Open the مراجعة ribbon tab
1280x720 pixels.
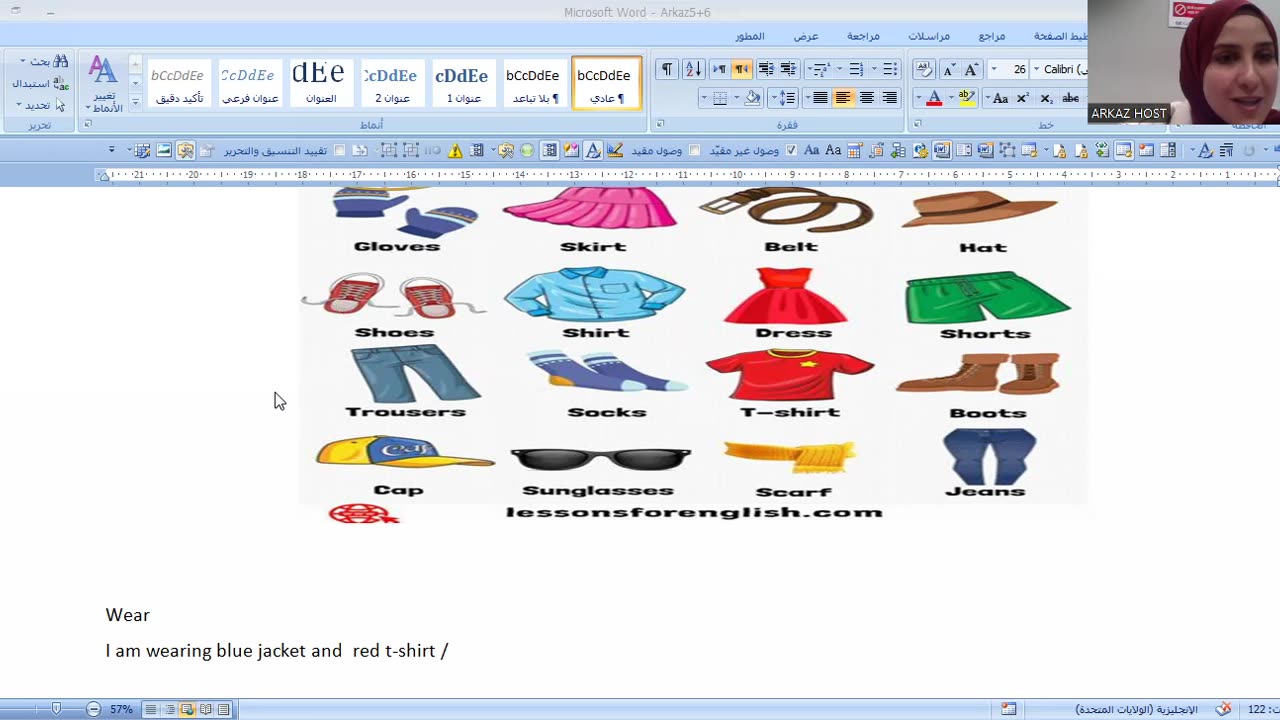(x=863, y=36)
